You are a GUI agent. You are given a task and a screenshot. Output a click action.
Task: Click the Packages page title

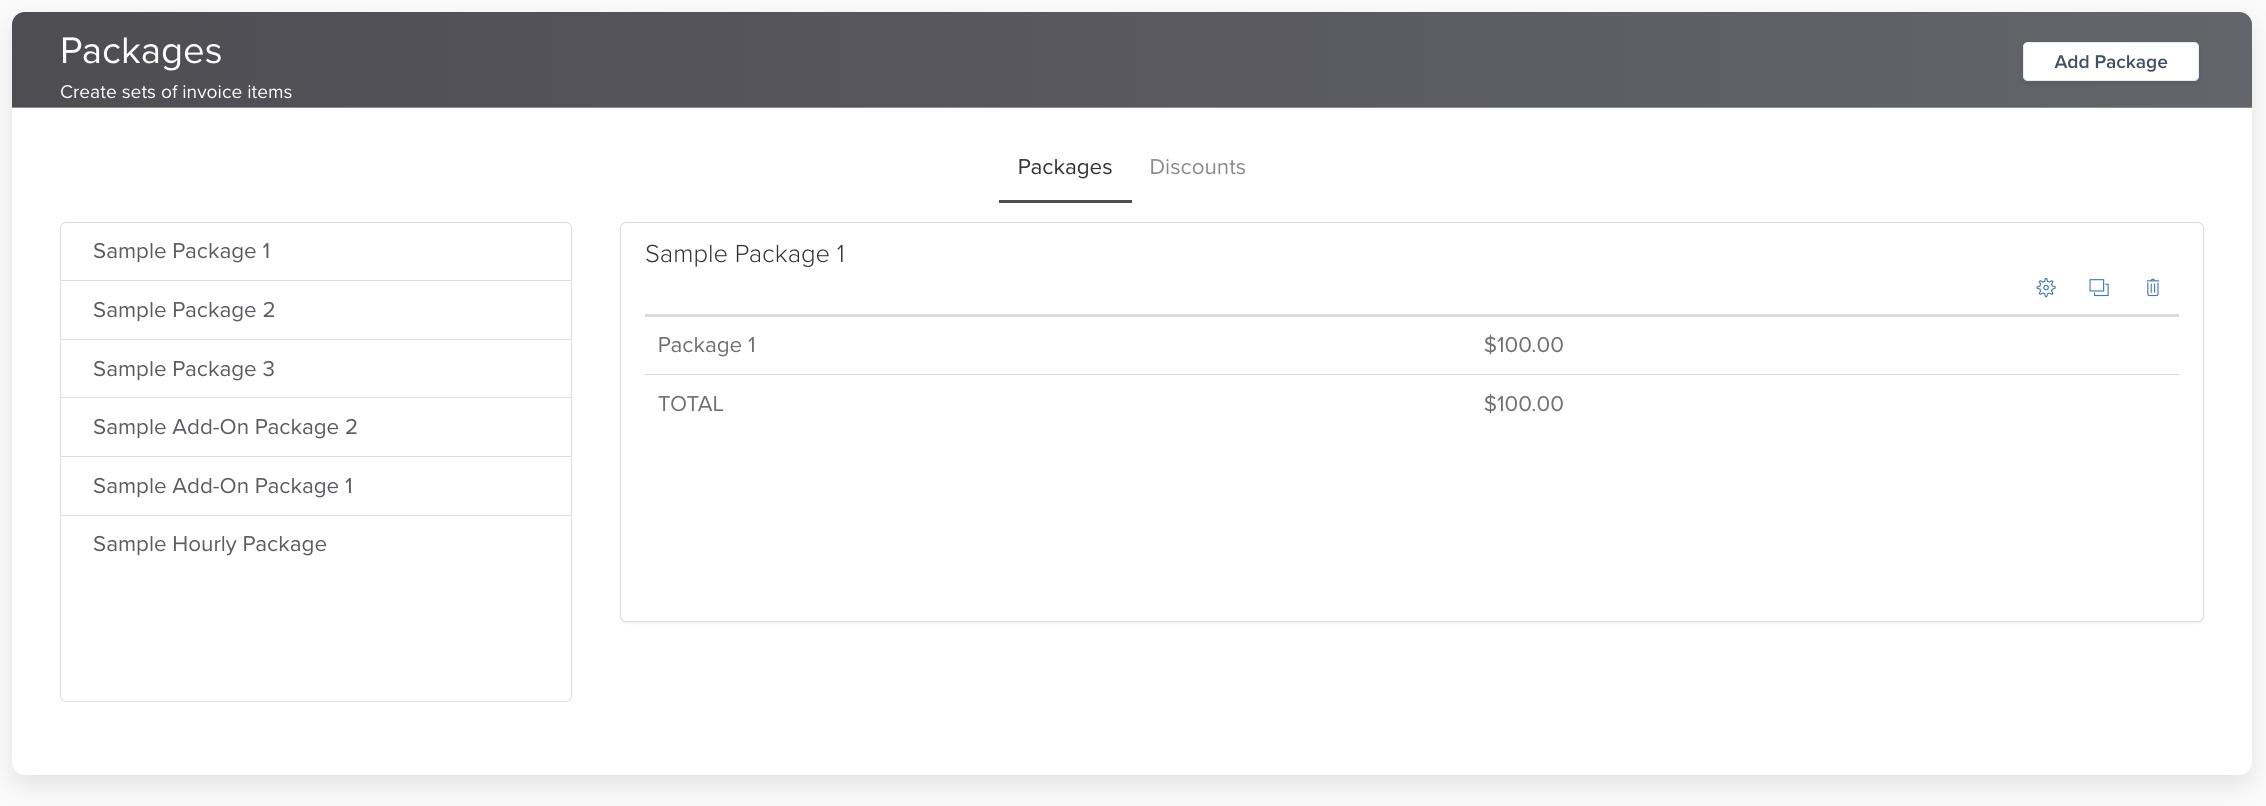[x=141, y=51]
